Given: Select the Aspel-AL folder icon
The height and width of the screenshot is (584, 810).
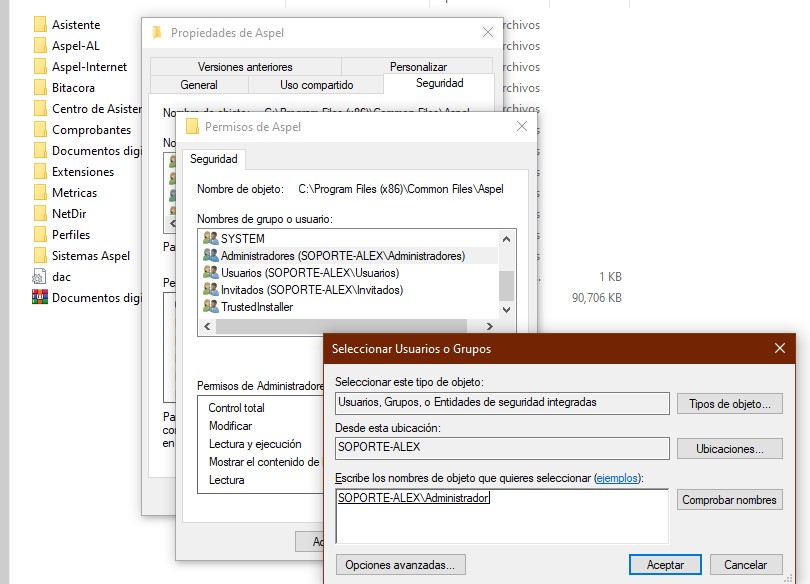Looking at the screenshot, I should click(x=40, y=45).
